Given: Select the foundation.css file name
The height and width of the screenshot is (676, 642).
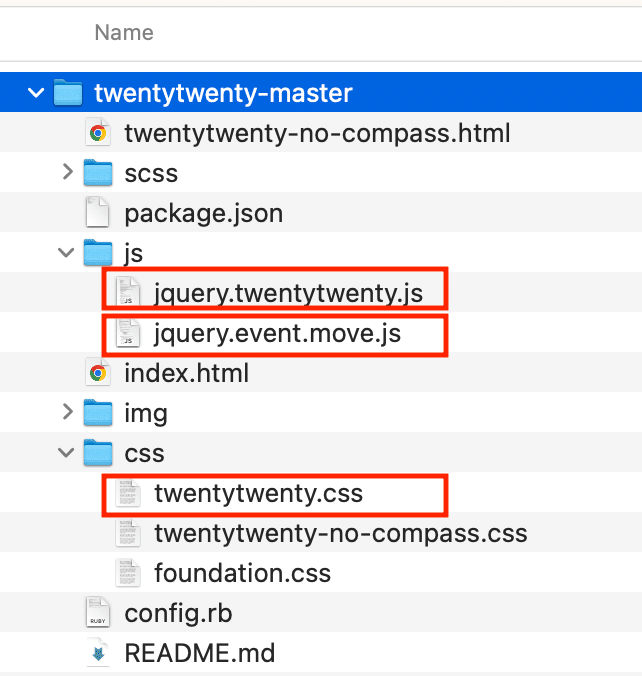Looking at the screenshot, I should click(x=242, y=573).
